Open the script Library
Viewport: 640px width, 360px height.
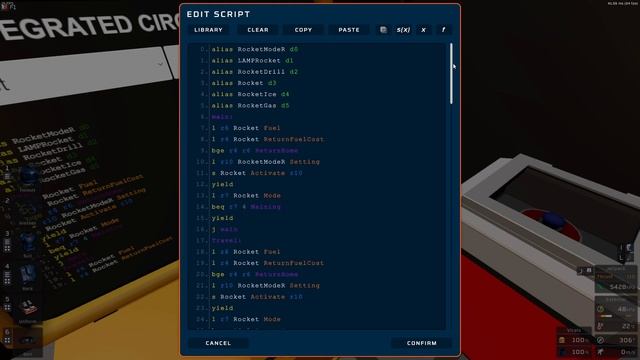point(208,30)
